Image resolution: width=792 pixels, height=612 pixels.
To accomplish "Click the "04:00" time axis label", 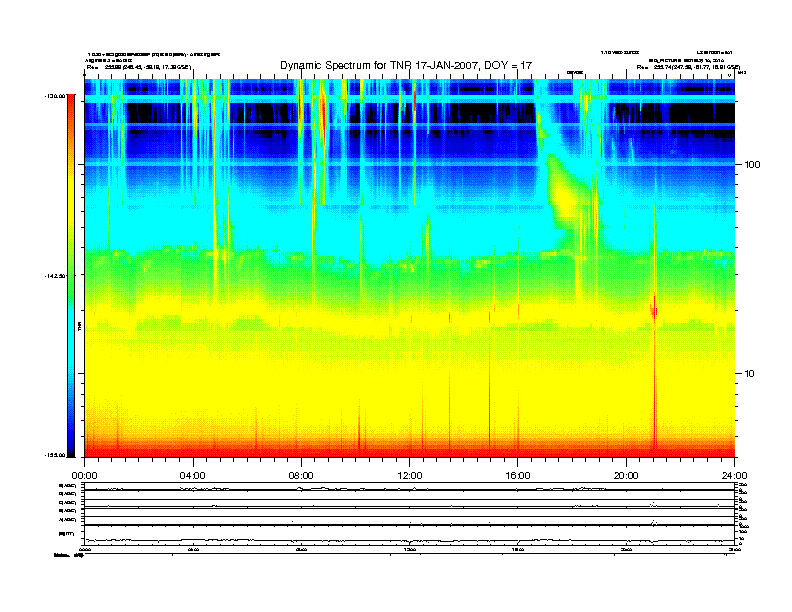I will tap(193, 476).
